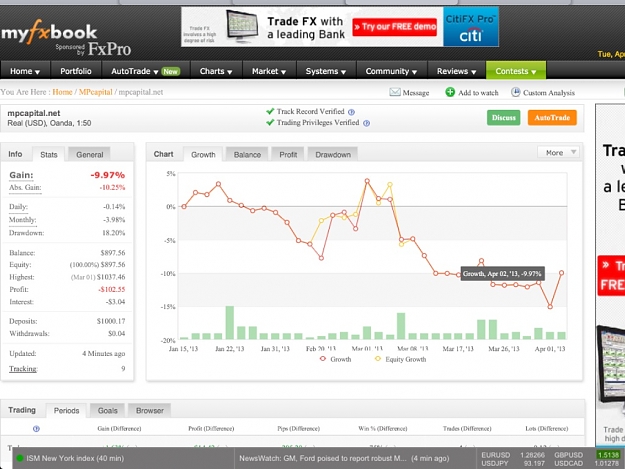Open the Goals trading tab
The width and height of the screenshot is (625, 469).
(107, 410)
